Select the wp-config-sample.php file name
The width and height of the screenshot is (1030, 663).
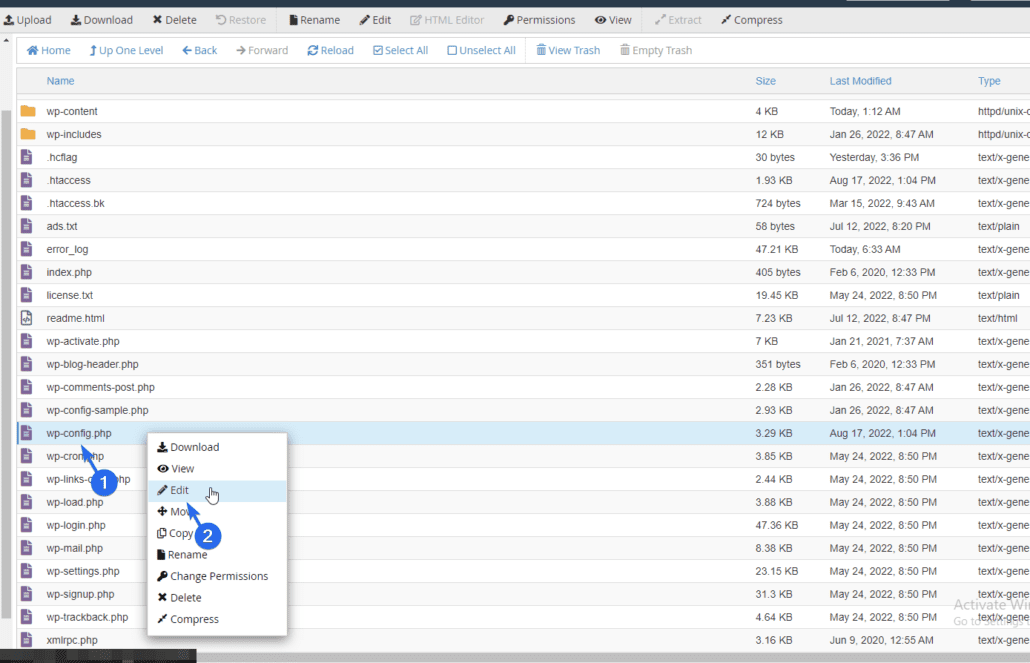97,410
